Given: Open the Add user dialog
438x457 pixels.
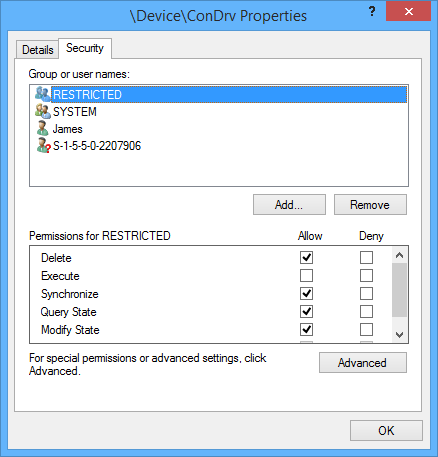Looking at the screenshot, I should pos(289,205).
